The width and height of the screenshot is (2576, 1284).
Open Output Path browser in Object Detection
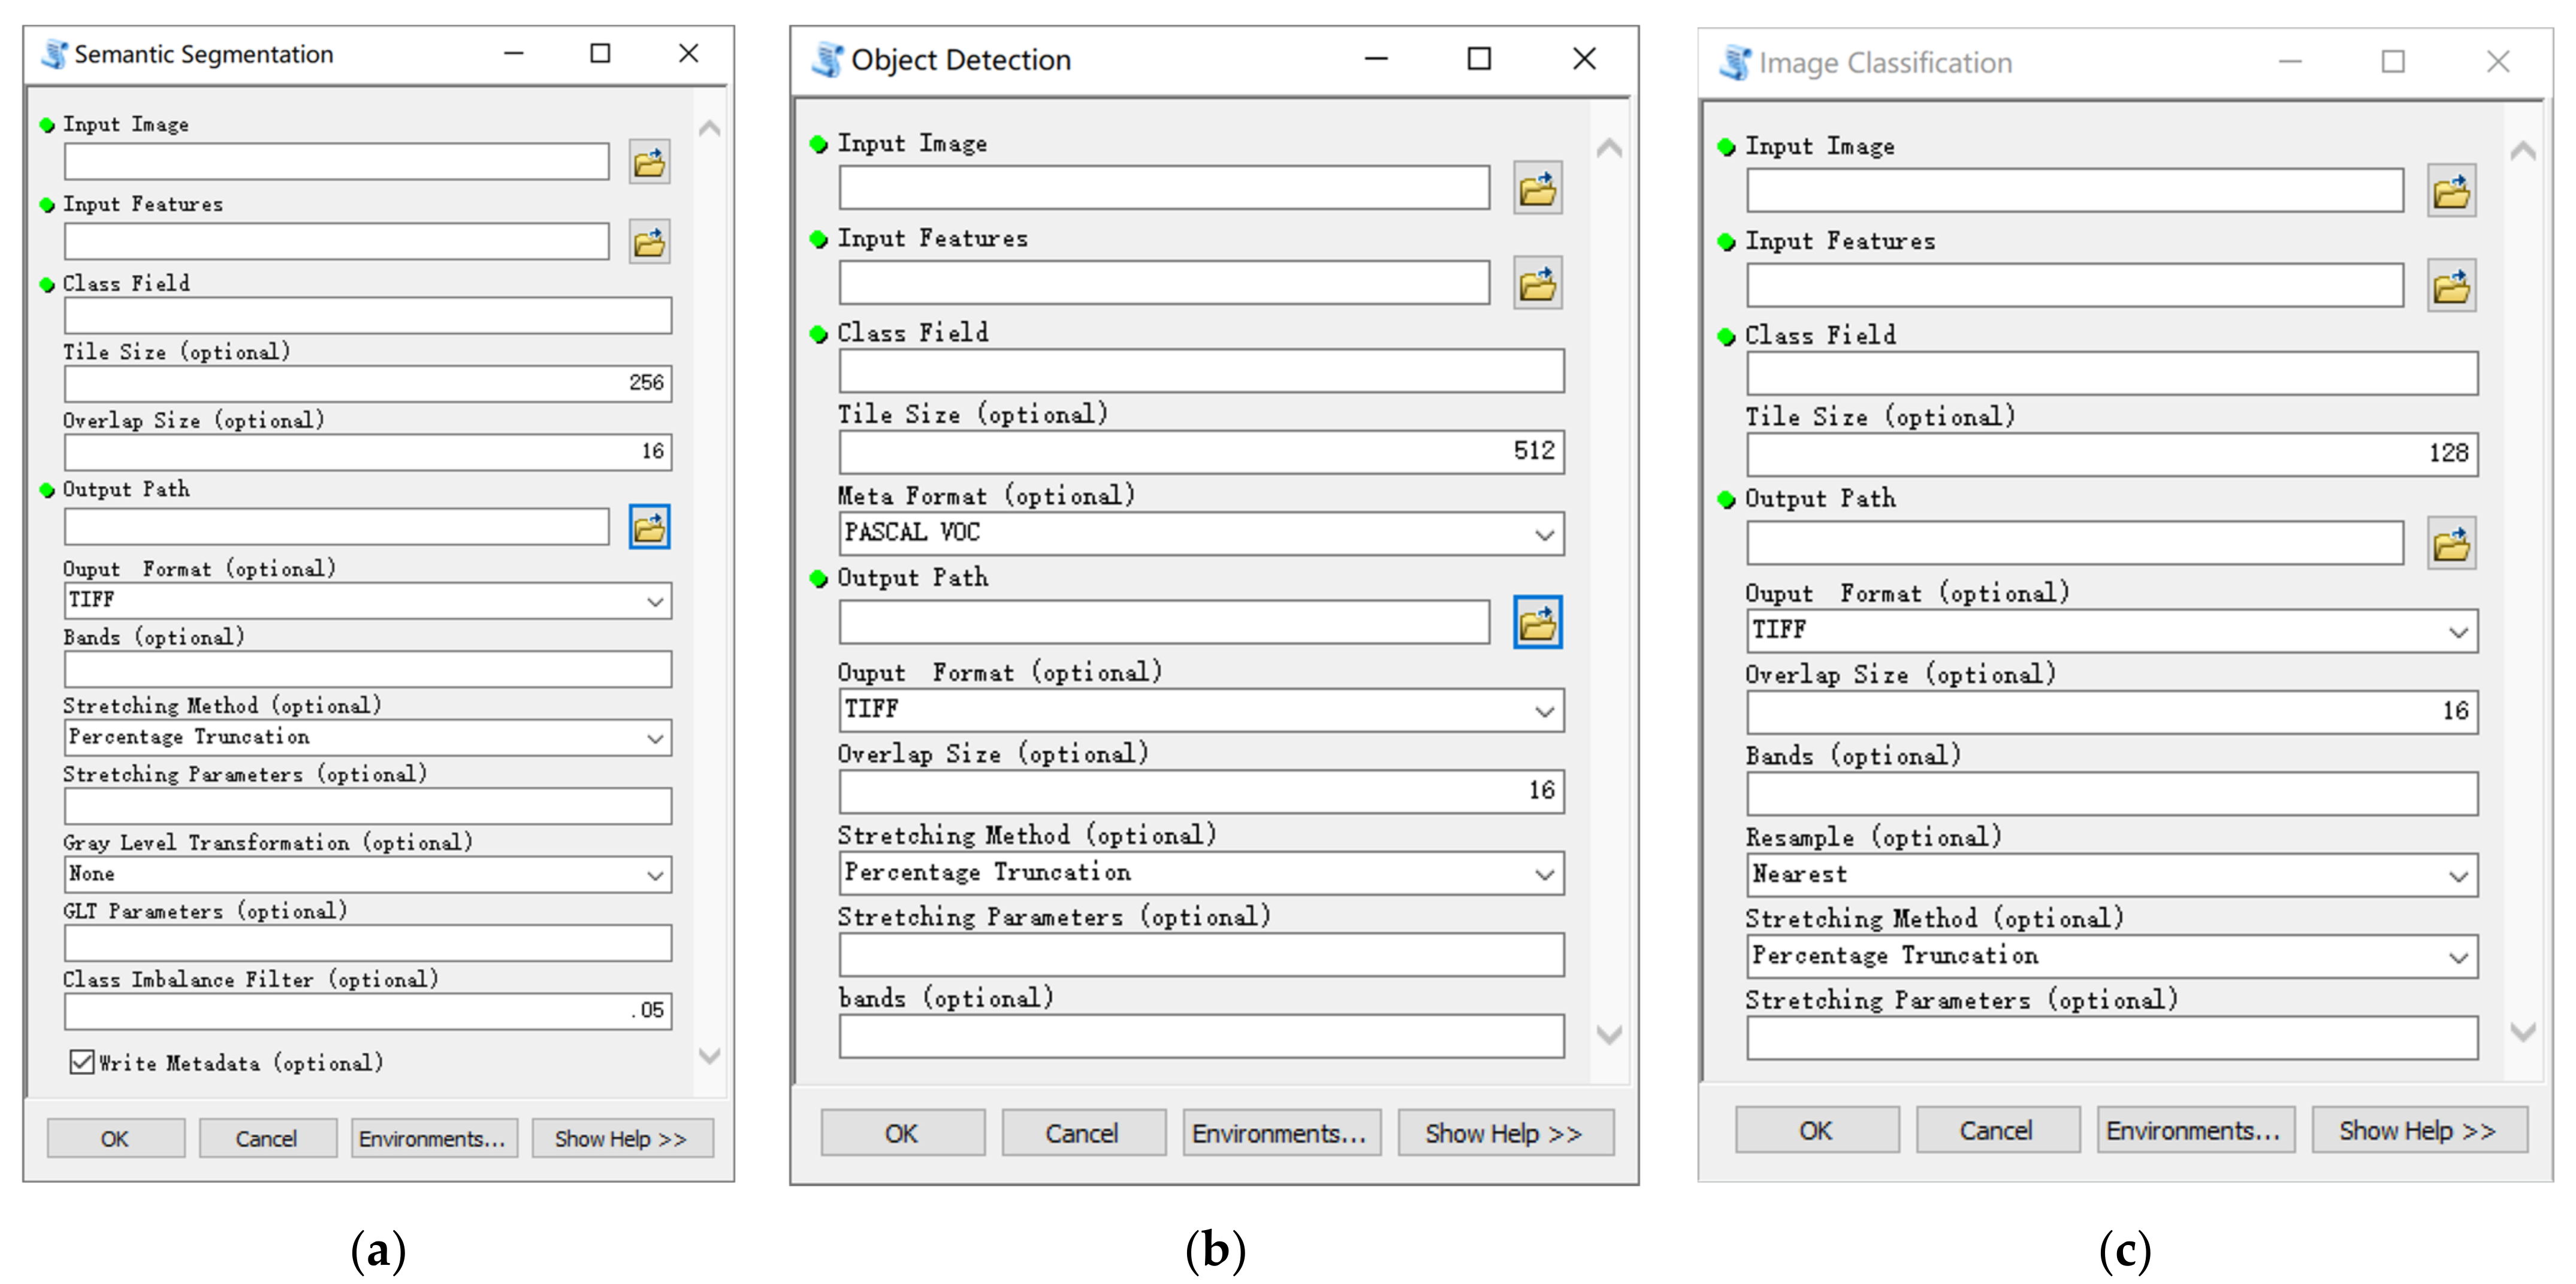tap(1537, 623)
